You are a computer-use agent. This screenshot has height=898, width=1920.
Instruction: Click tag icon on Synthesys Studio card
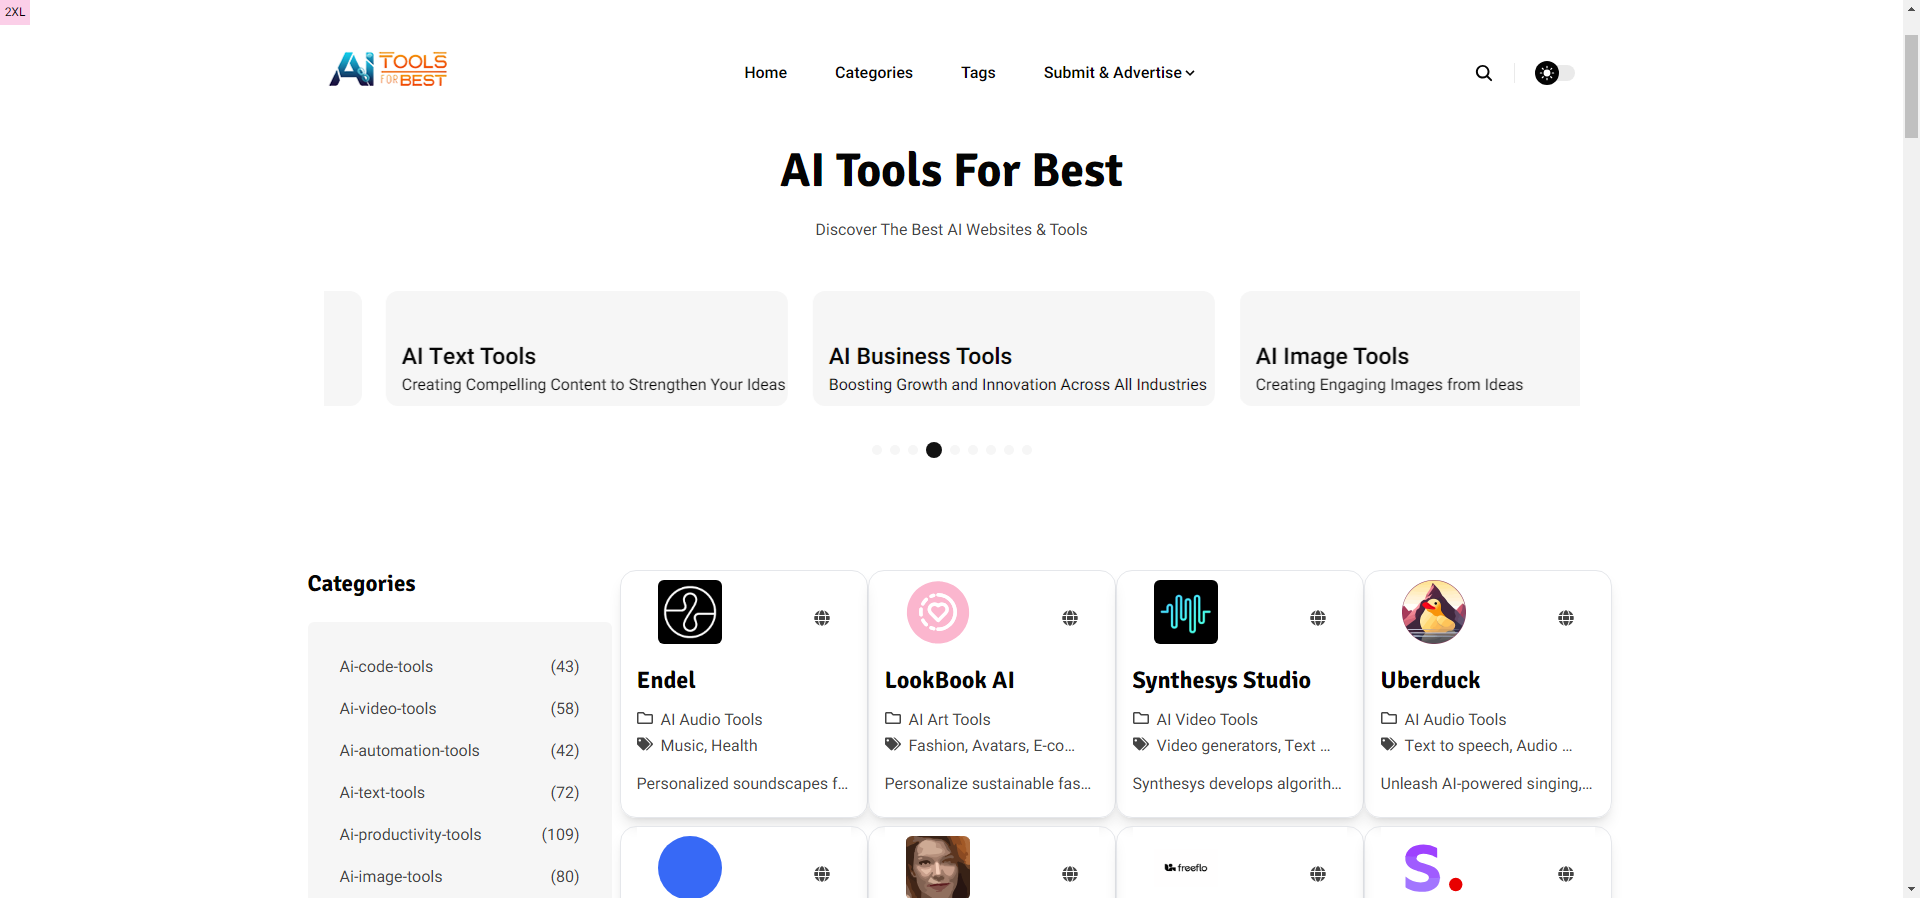click(1141, 745)
